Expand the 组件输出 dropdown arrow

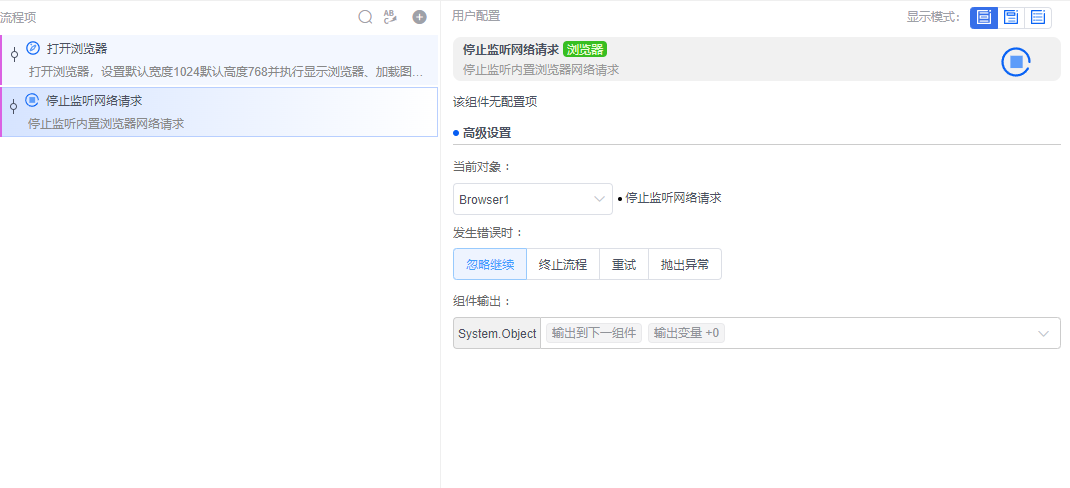(1043, 334)
